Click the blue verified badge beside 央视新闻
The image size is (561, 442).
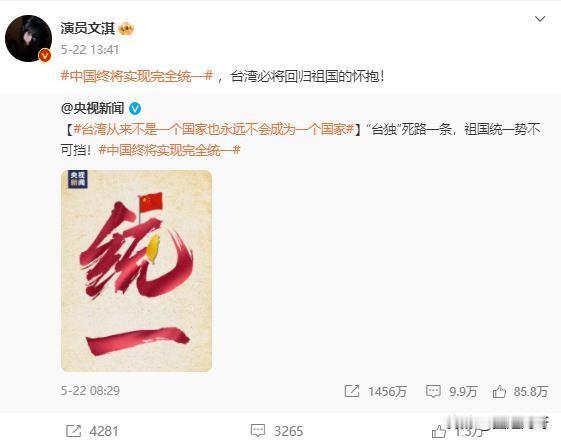[x=135, y=108]
